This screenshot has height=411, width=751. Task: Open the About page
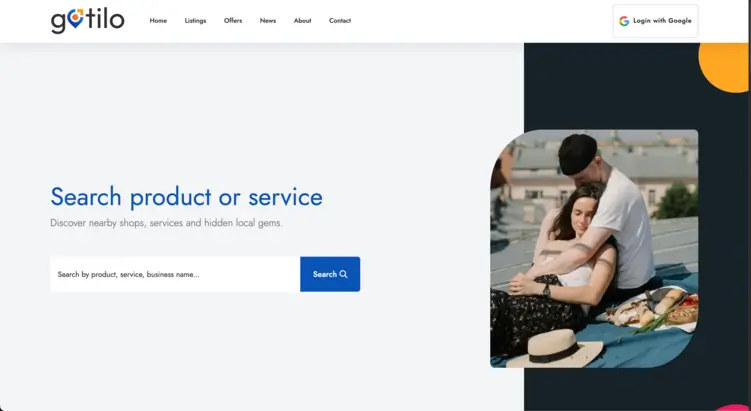point(302,21)
